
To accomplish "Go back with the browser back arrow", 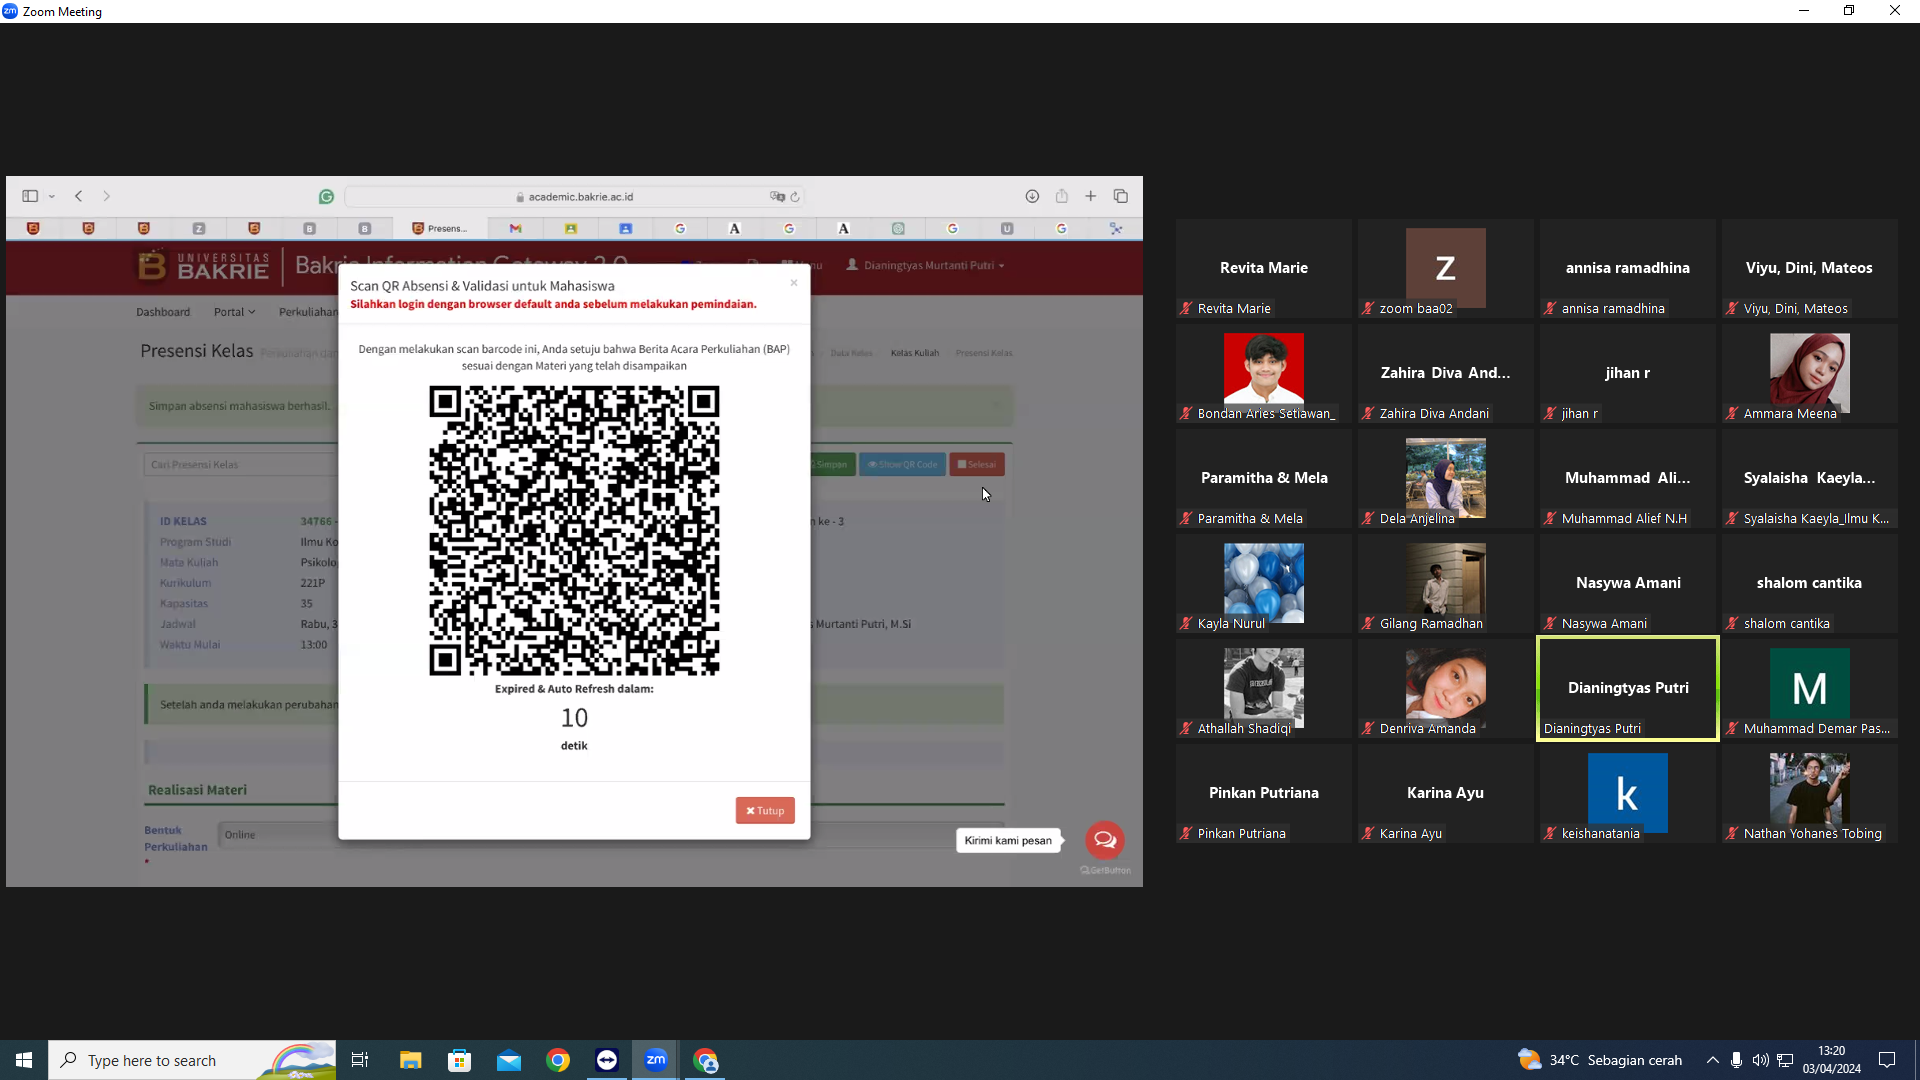I will (x=78, y=196).
